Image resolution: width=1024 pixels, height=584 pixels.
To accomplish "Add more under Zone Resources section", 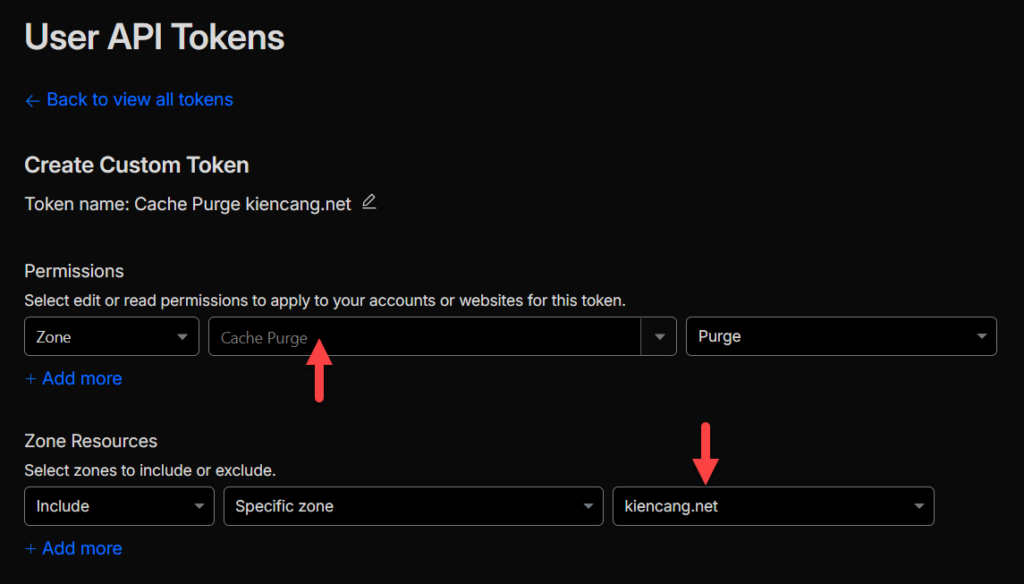I will 73,548.
